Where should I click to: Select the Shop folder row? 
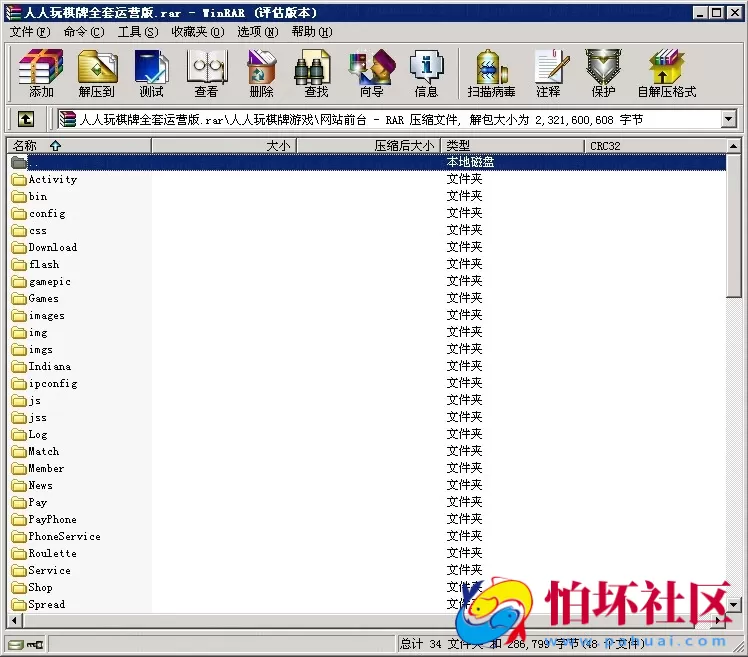tap(366, 588)
